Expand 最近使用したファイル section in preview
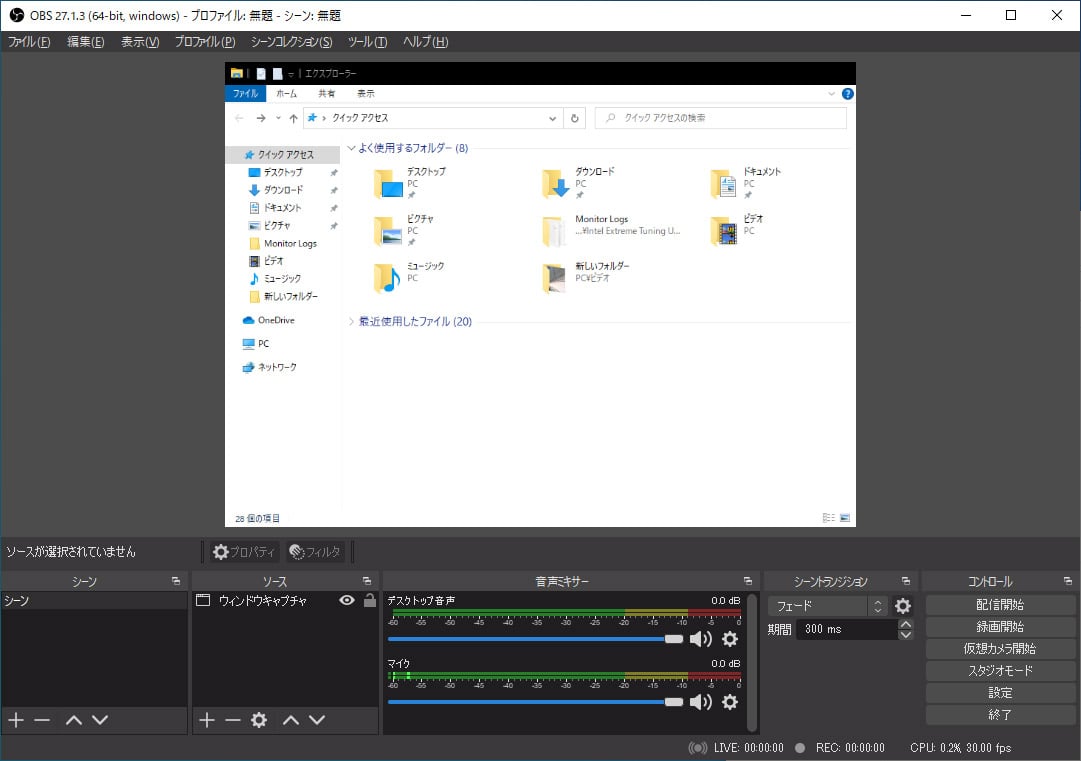Screen dimensions: 1081x761 pyautogui.click(x=351, y=322)
